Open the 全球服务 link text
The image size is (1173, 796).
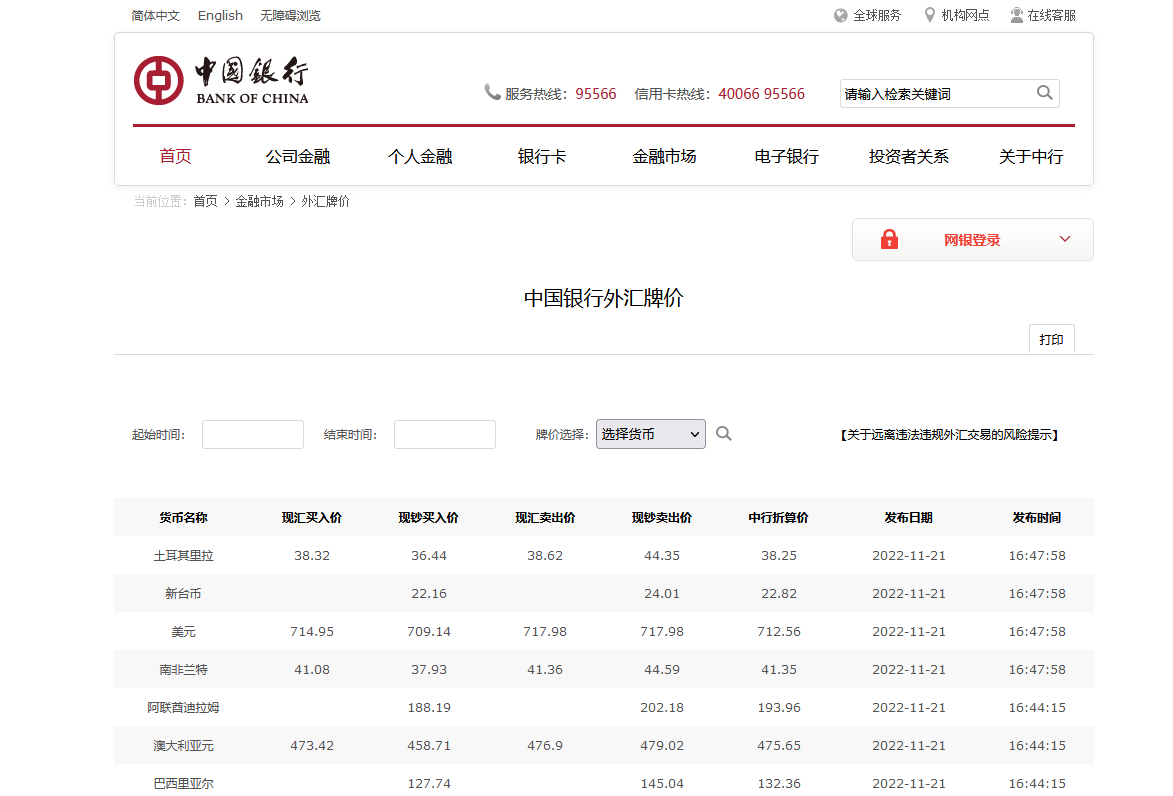(x=878, y=16)
